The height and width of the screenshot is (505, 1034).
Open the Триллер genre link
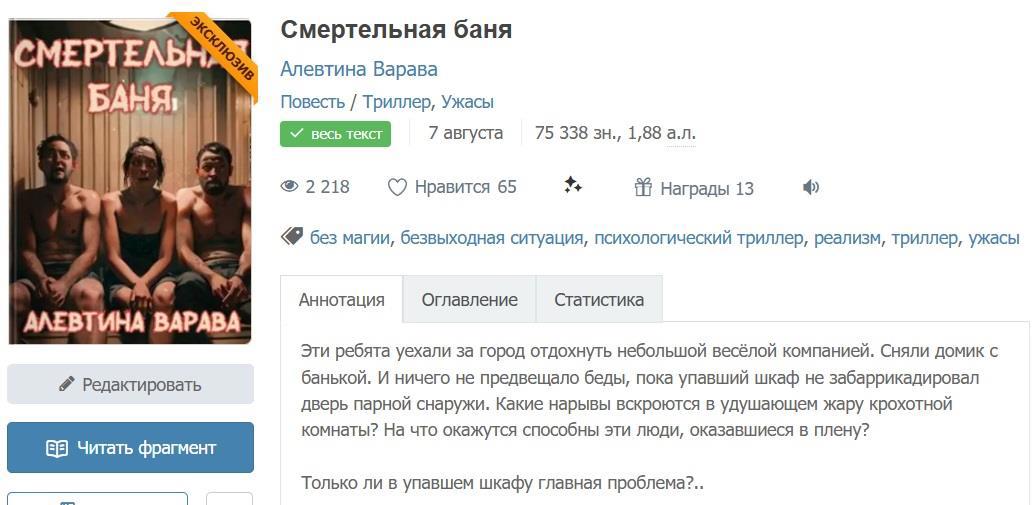click(397, 102)
